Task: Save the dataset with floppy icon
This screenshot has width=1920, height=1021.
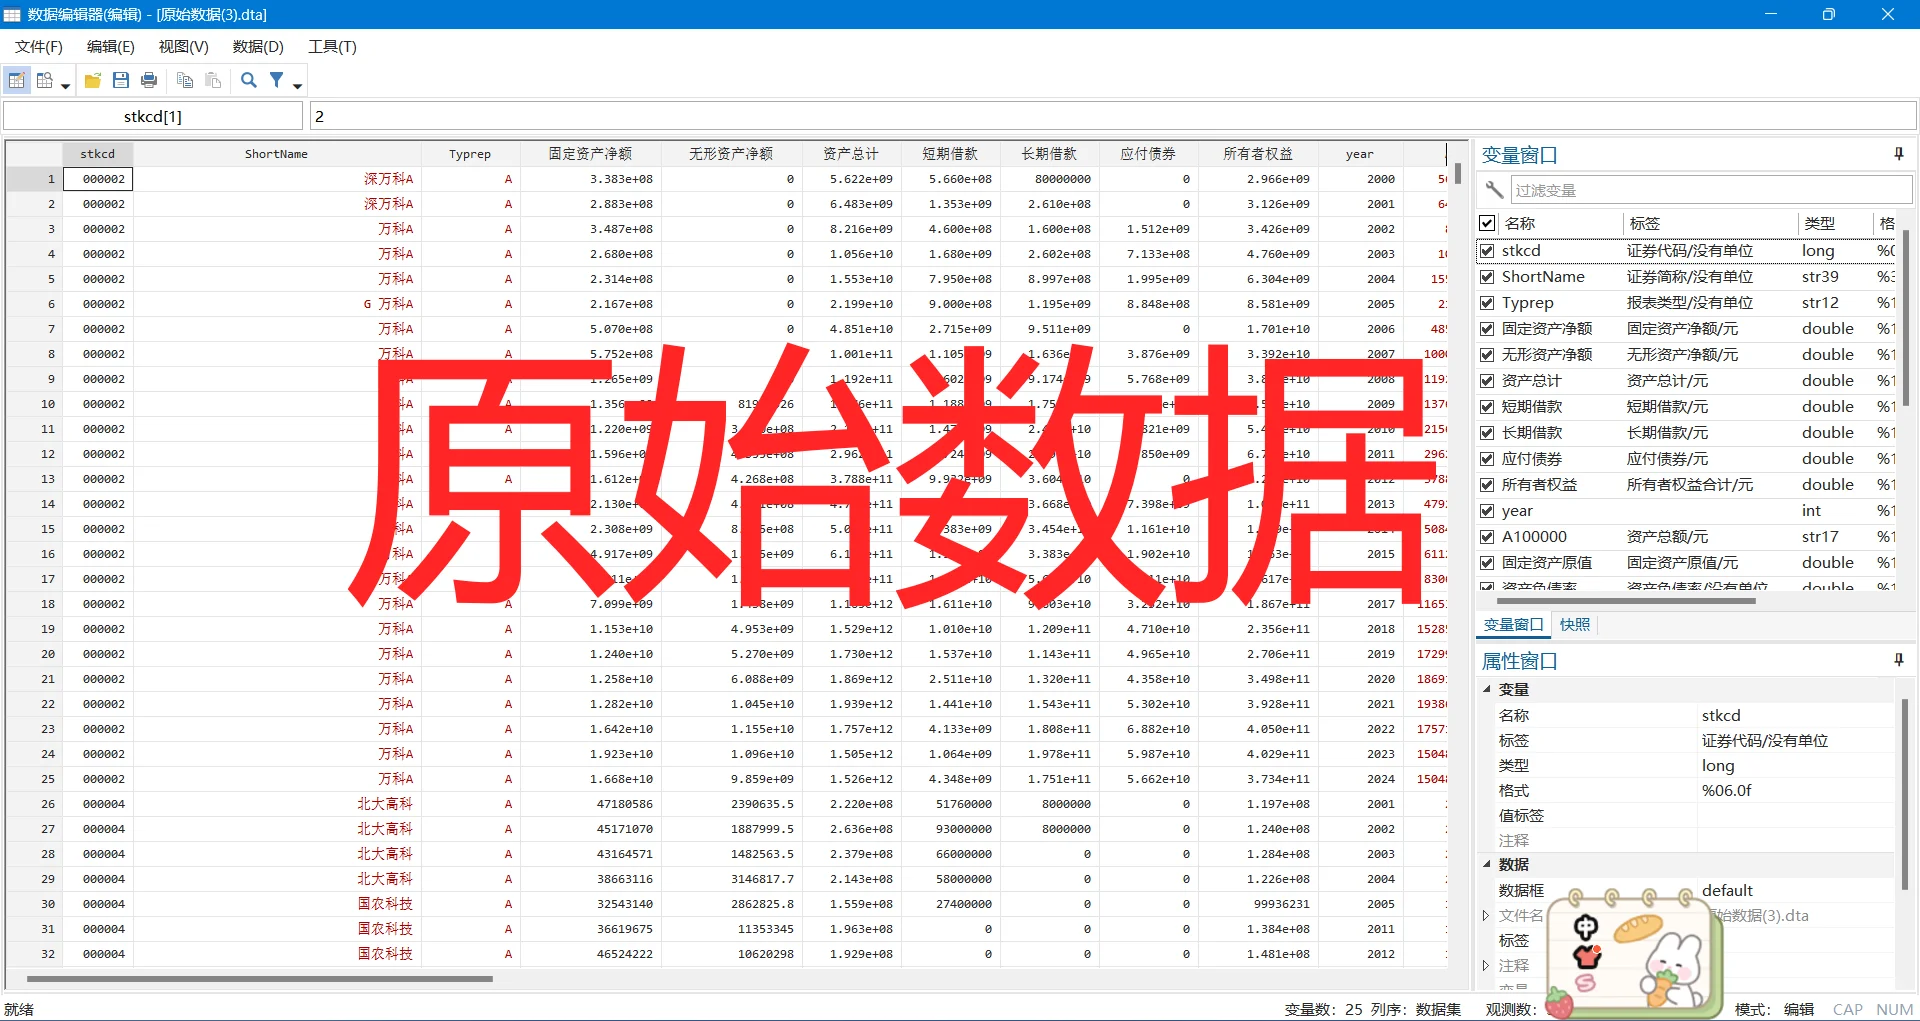Action: click(x=121, y=81)
